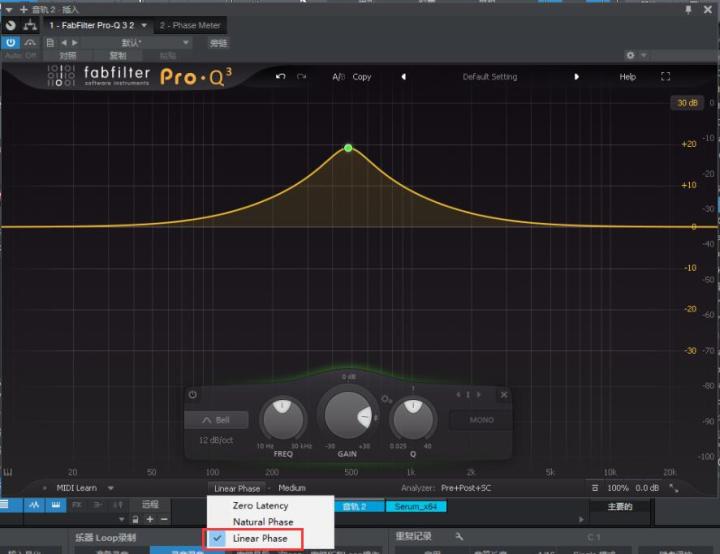Image resolution: width=720 pixels, height=554 pixels.
Task: Open the 30 dB display range selector
Action: pos(687,103)
